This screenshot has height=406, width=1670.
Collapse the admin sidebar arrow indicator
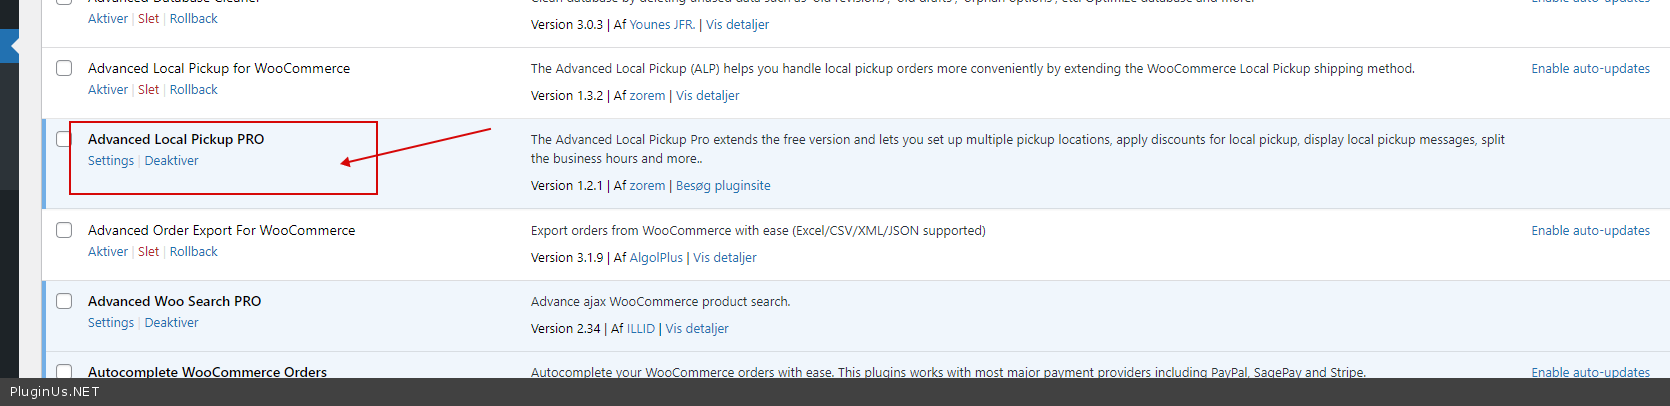[x=12, y=46]
